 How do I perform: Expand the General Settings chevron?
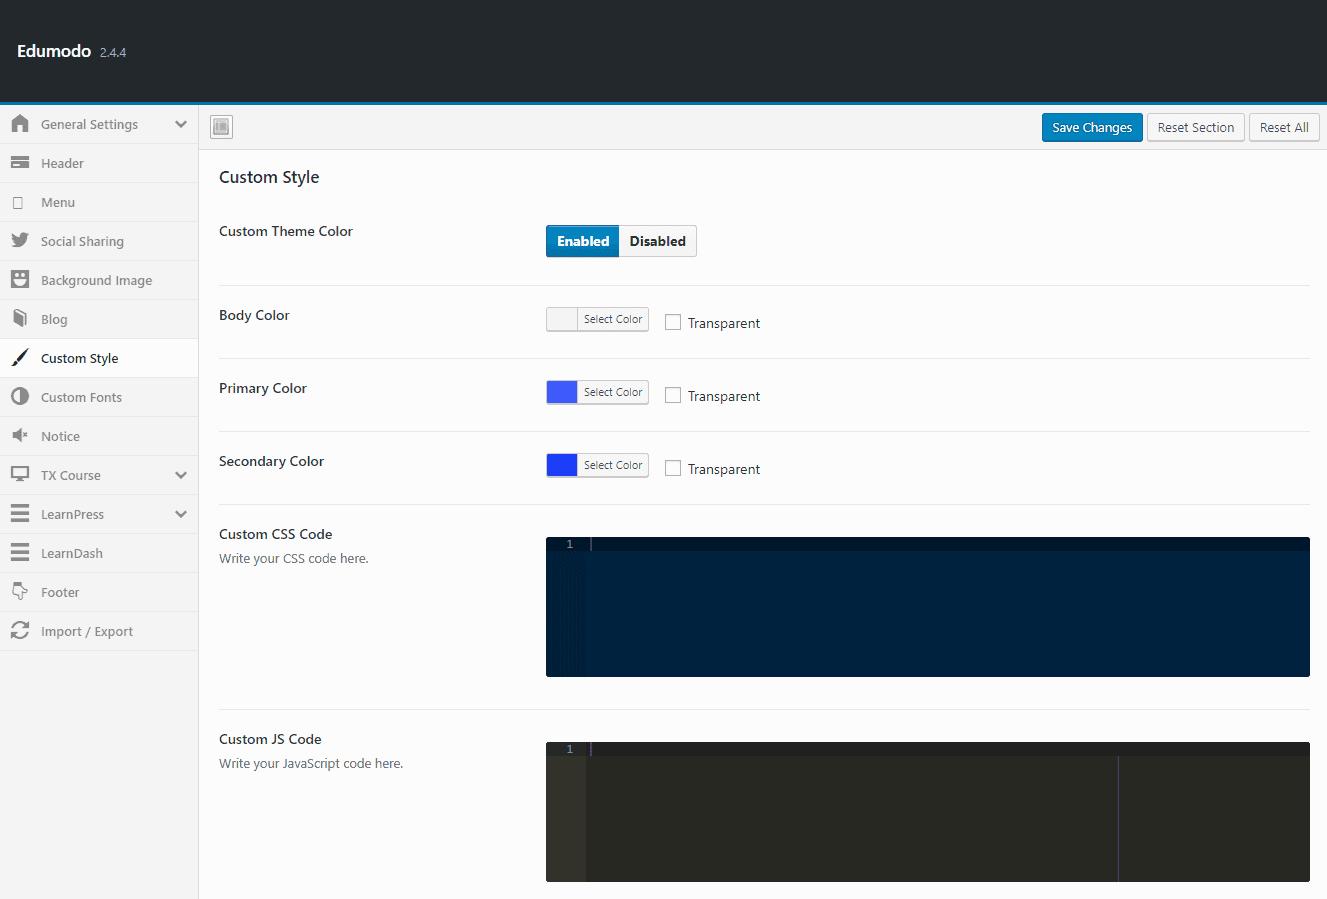tap(181, 124)
